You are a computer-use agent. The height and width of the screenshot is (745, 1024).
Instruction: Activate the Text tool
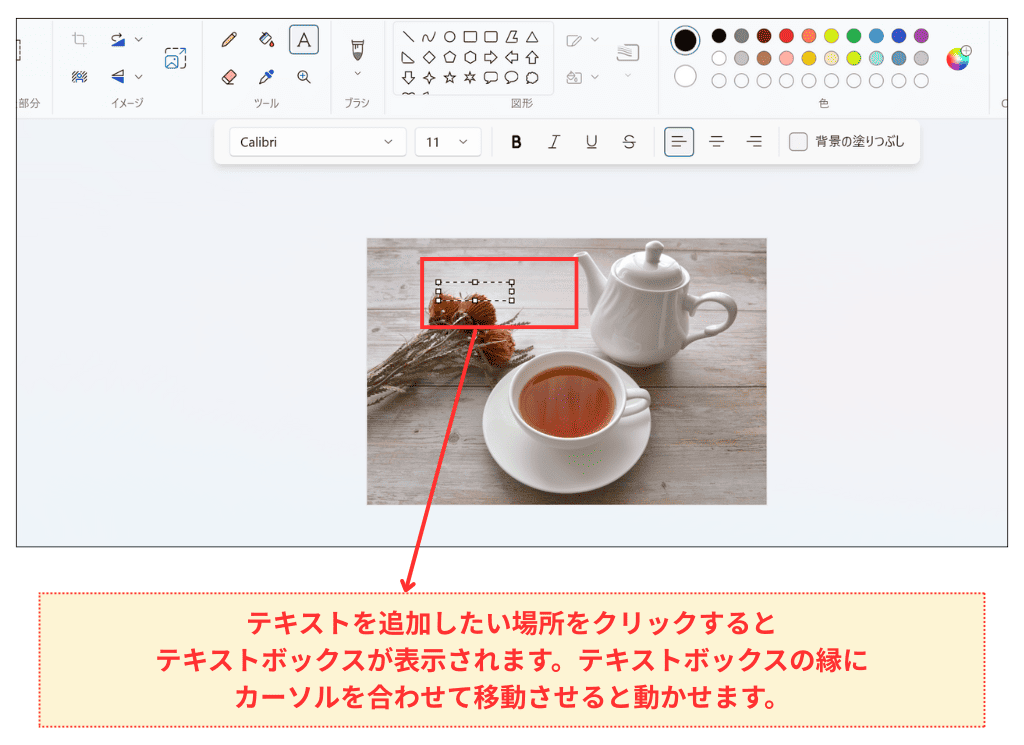pyautogui.click(x=304, y=40)
